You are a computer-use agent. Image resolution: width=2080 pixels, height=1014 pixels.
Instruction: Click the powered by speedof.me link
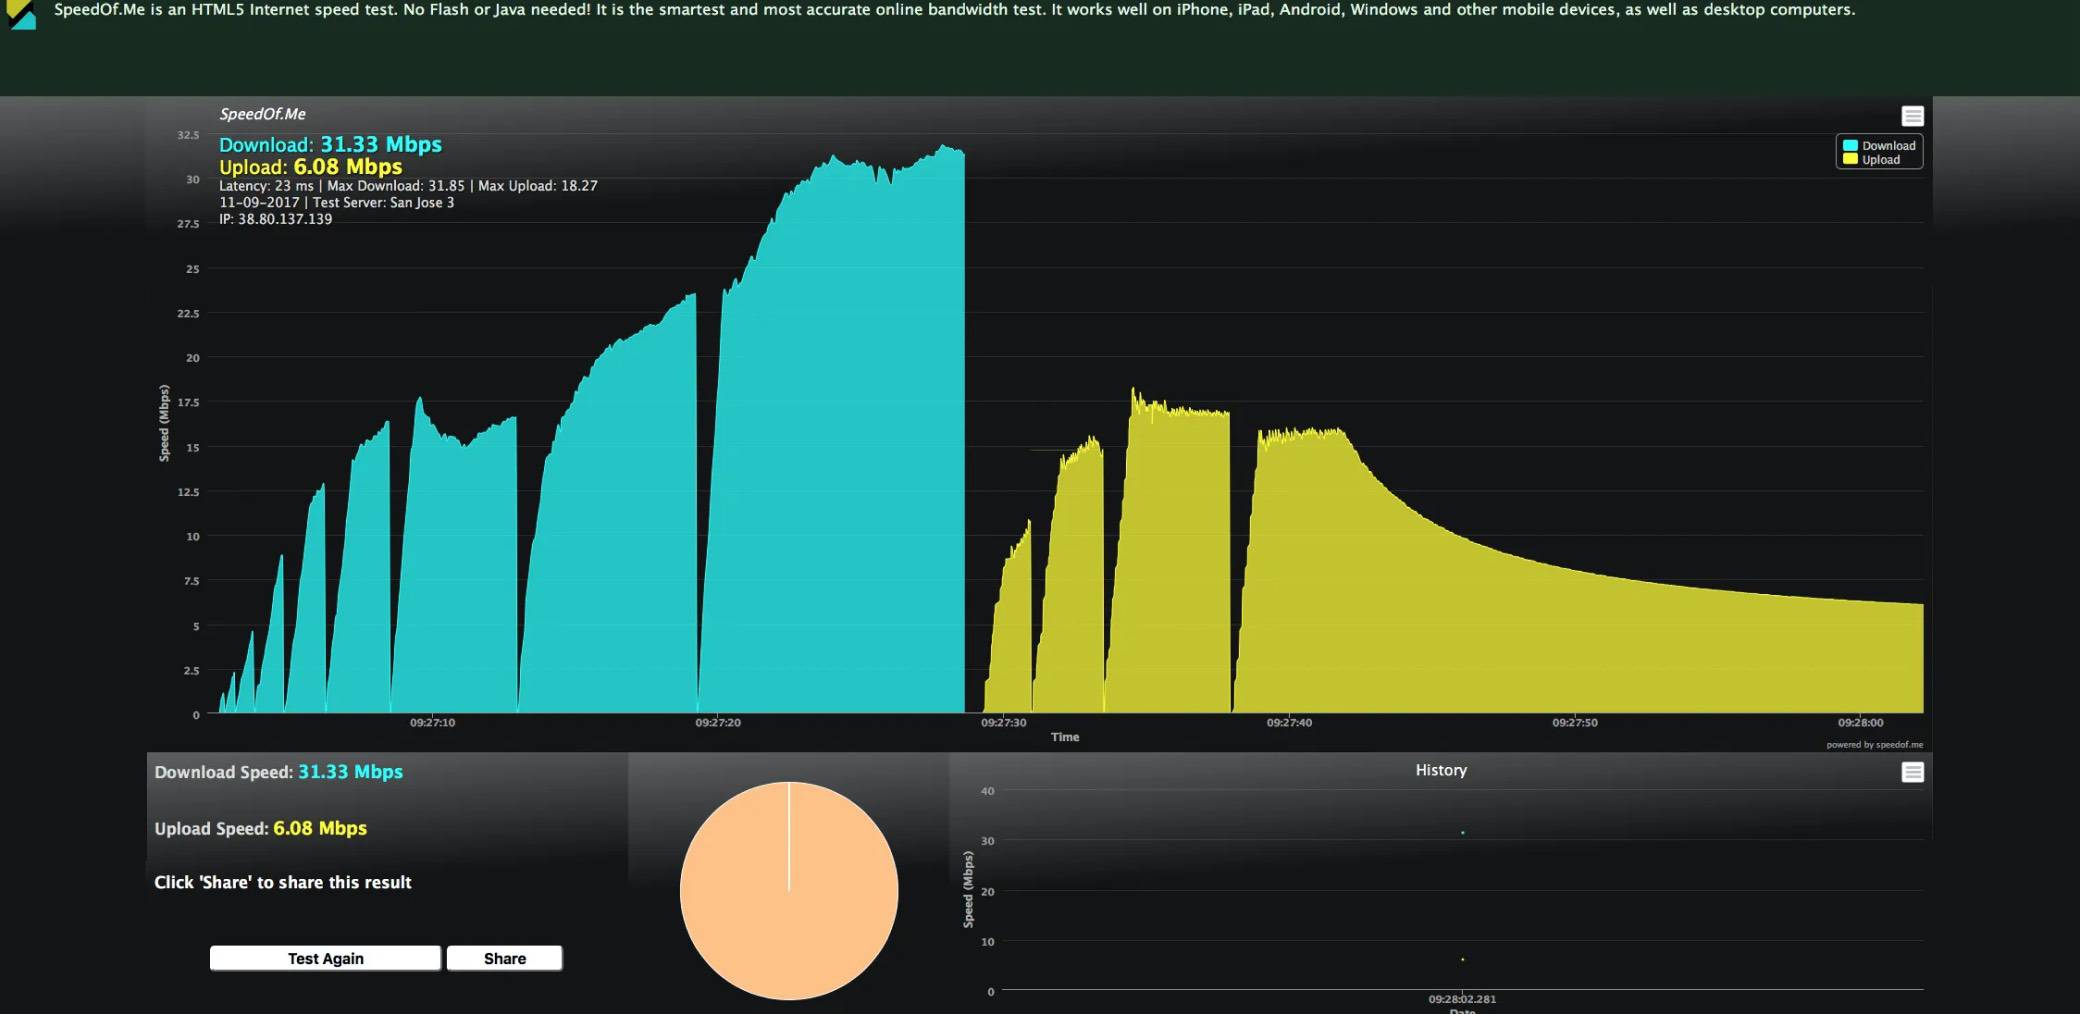[1874, 745]
